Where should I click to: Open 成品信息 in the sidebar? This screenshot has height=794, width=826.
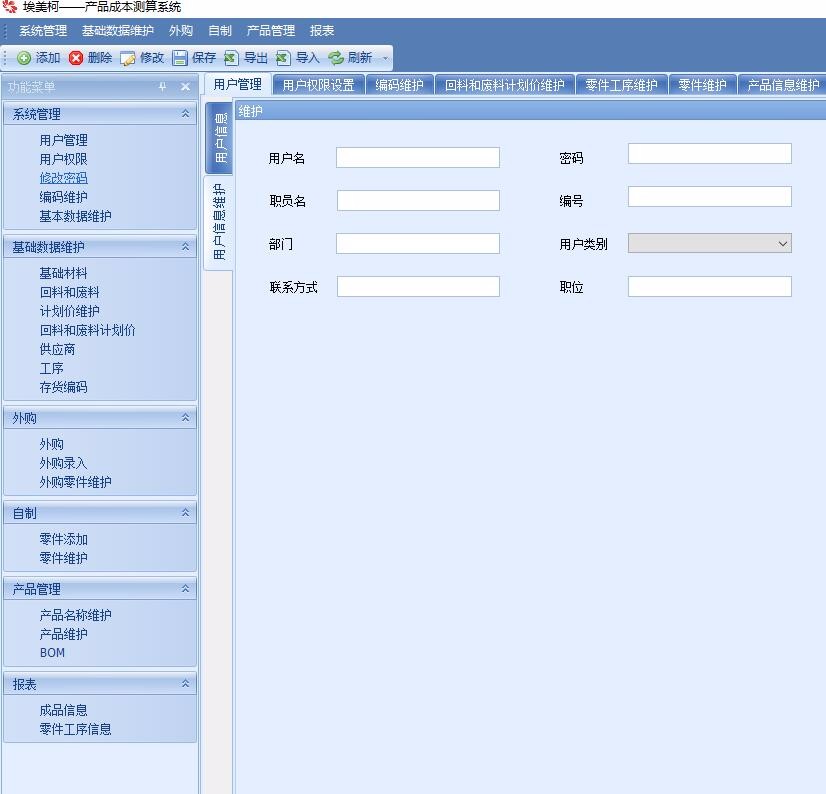click(x=63, y=710)
